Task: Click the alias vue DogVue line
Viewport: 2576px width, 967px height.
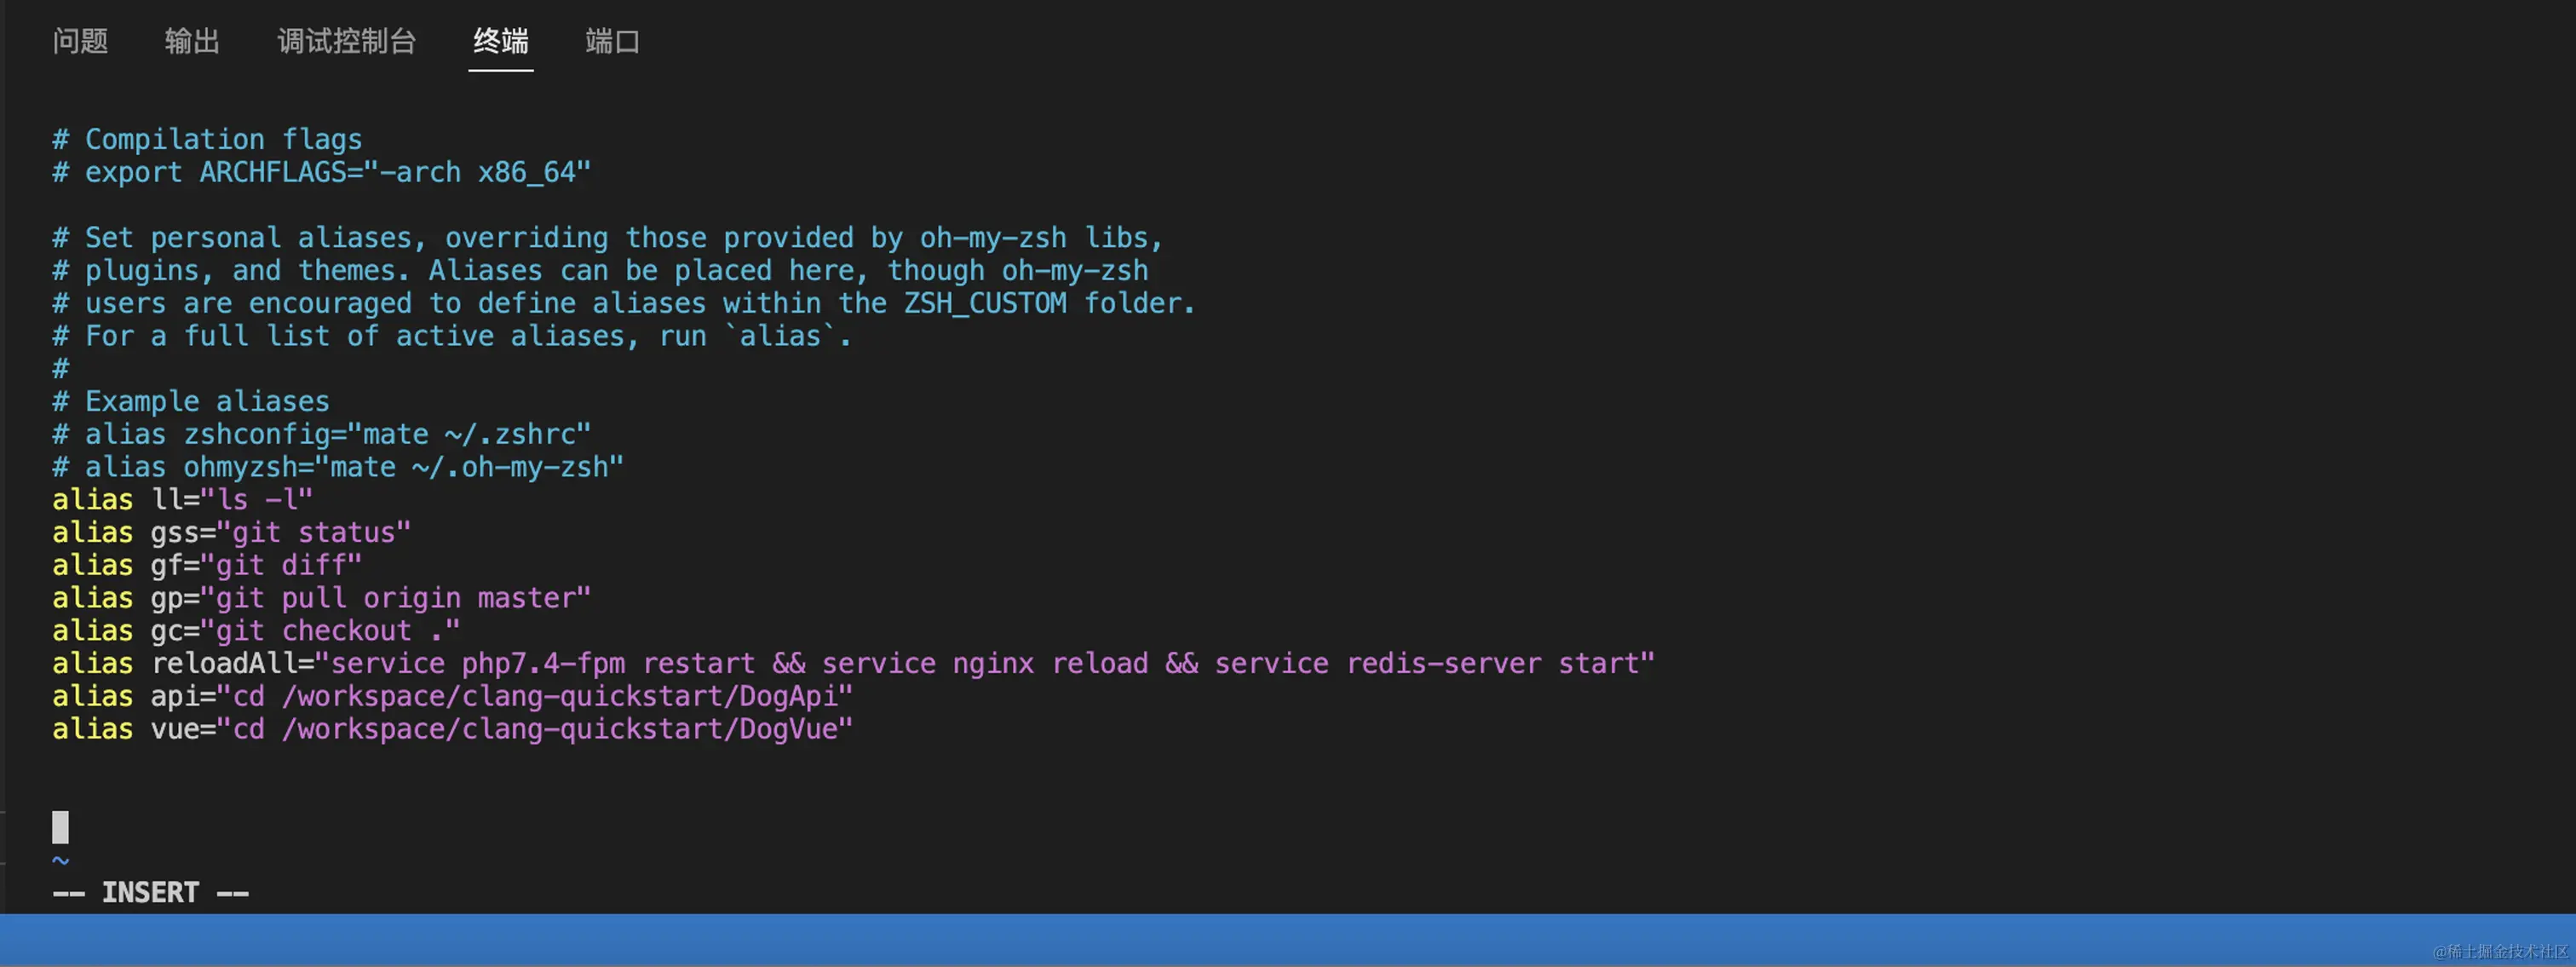Action: click(x=452, y=729)
